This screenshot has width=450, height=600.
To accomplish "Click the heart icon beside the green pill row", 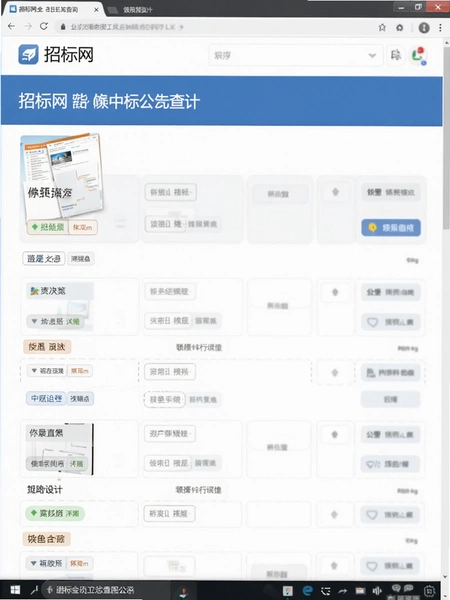I will tap(372, 515).
